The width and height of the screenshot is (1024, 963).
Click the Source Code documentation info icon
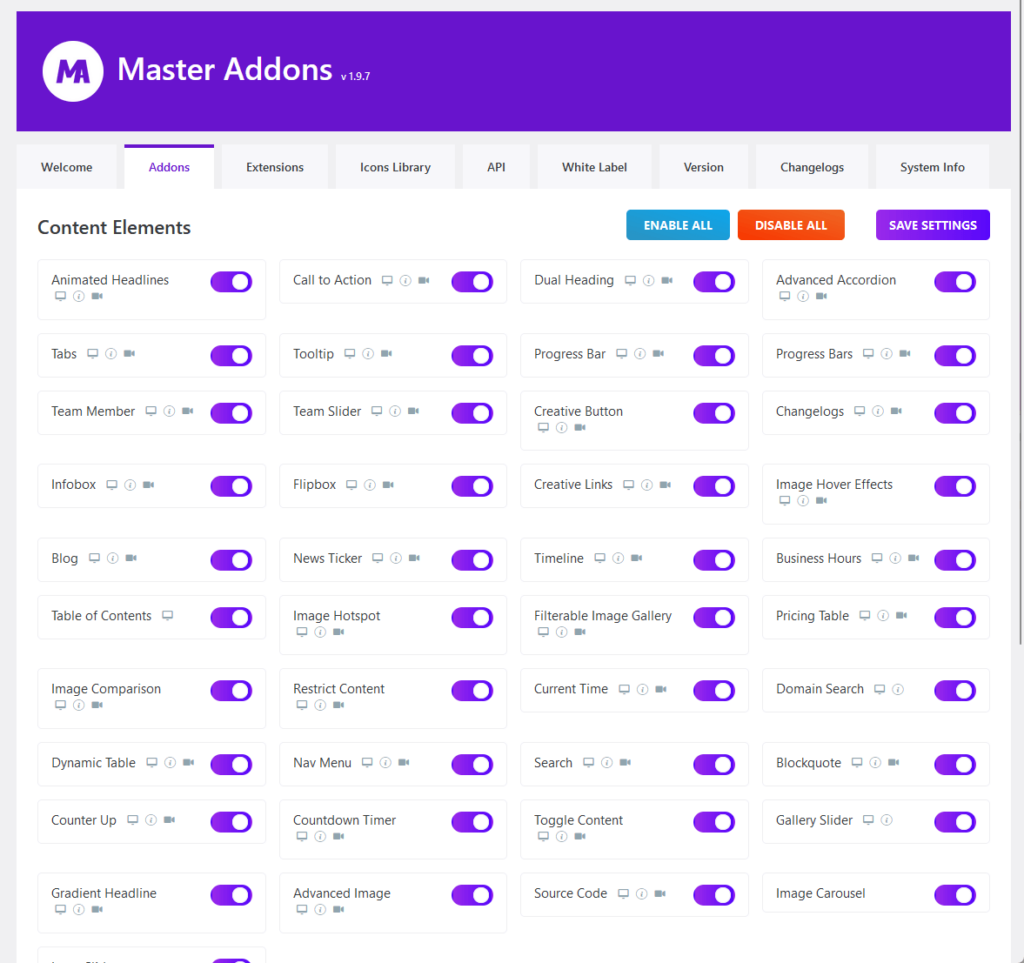click(x=642, y=894)
